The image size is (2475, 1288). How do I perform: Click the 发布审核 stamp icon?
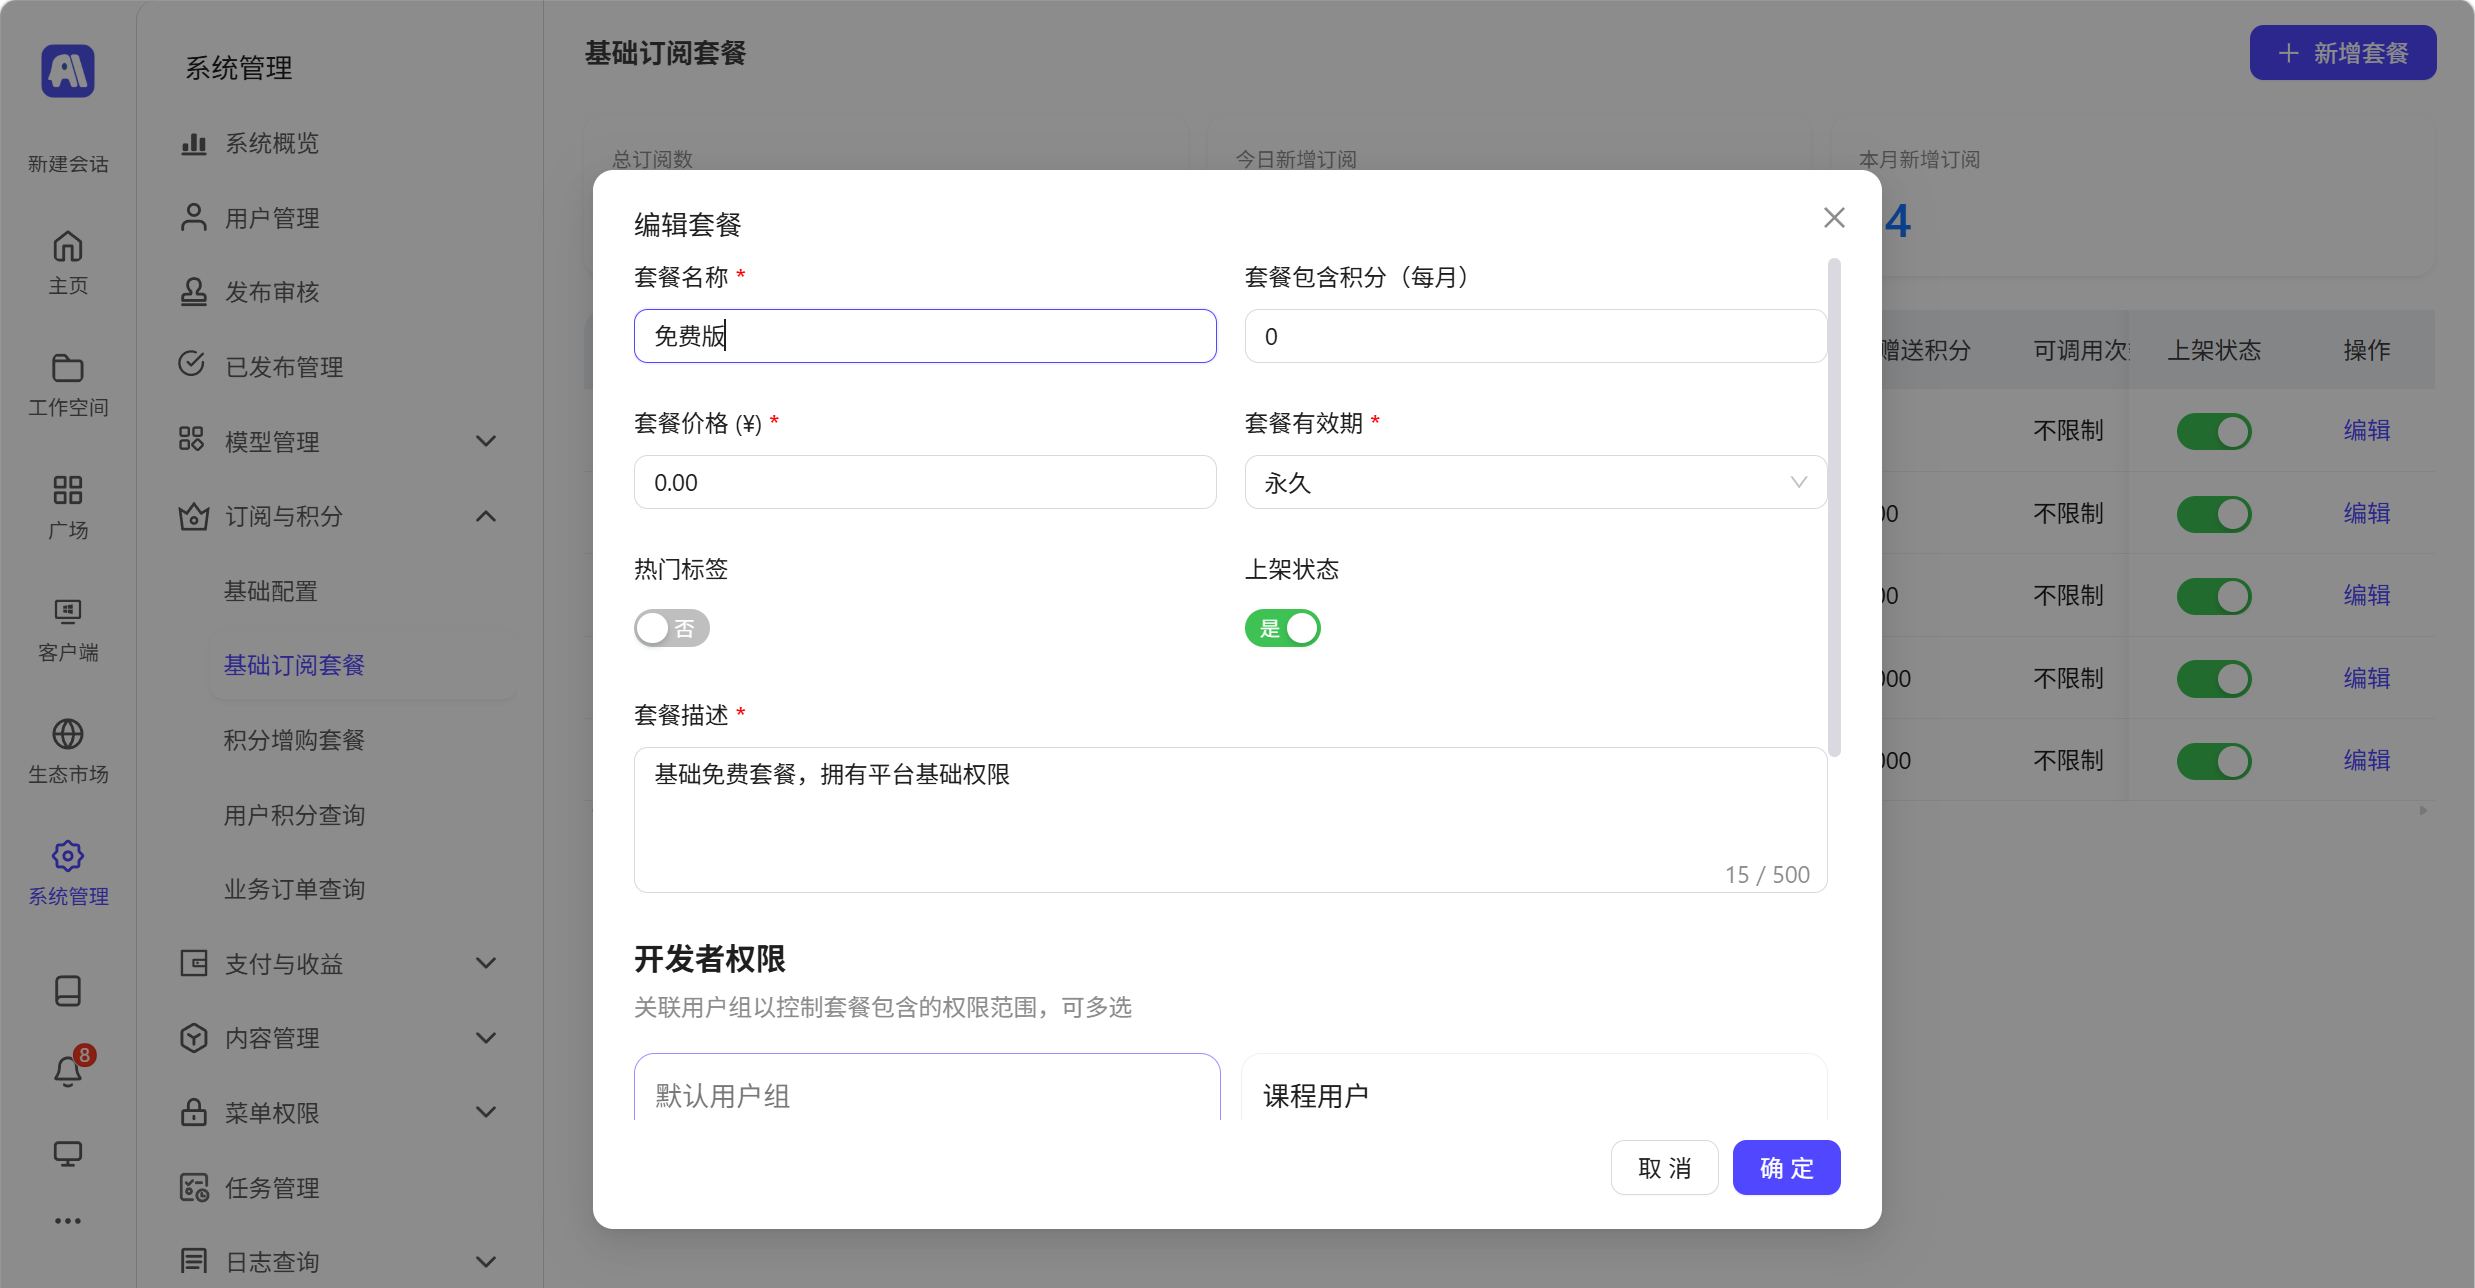point(194,292)
